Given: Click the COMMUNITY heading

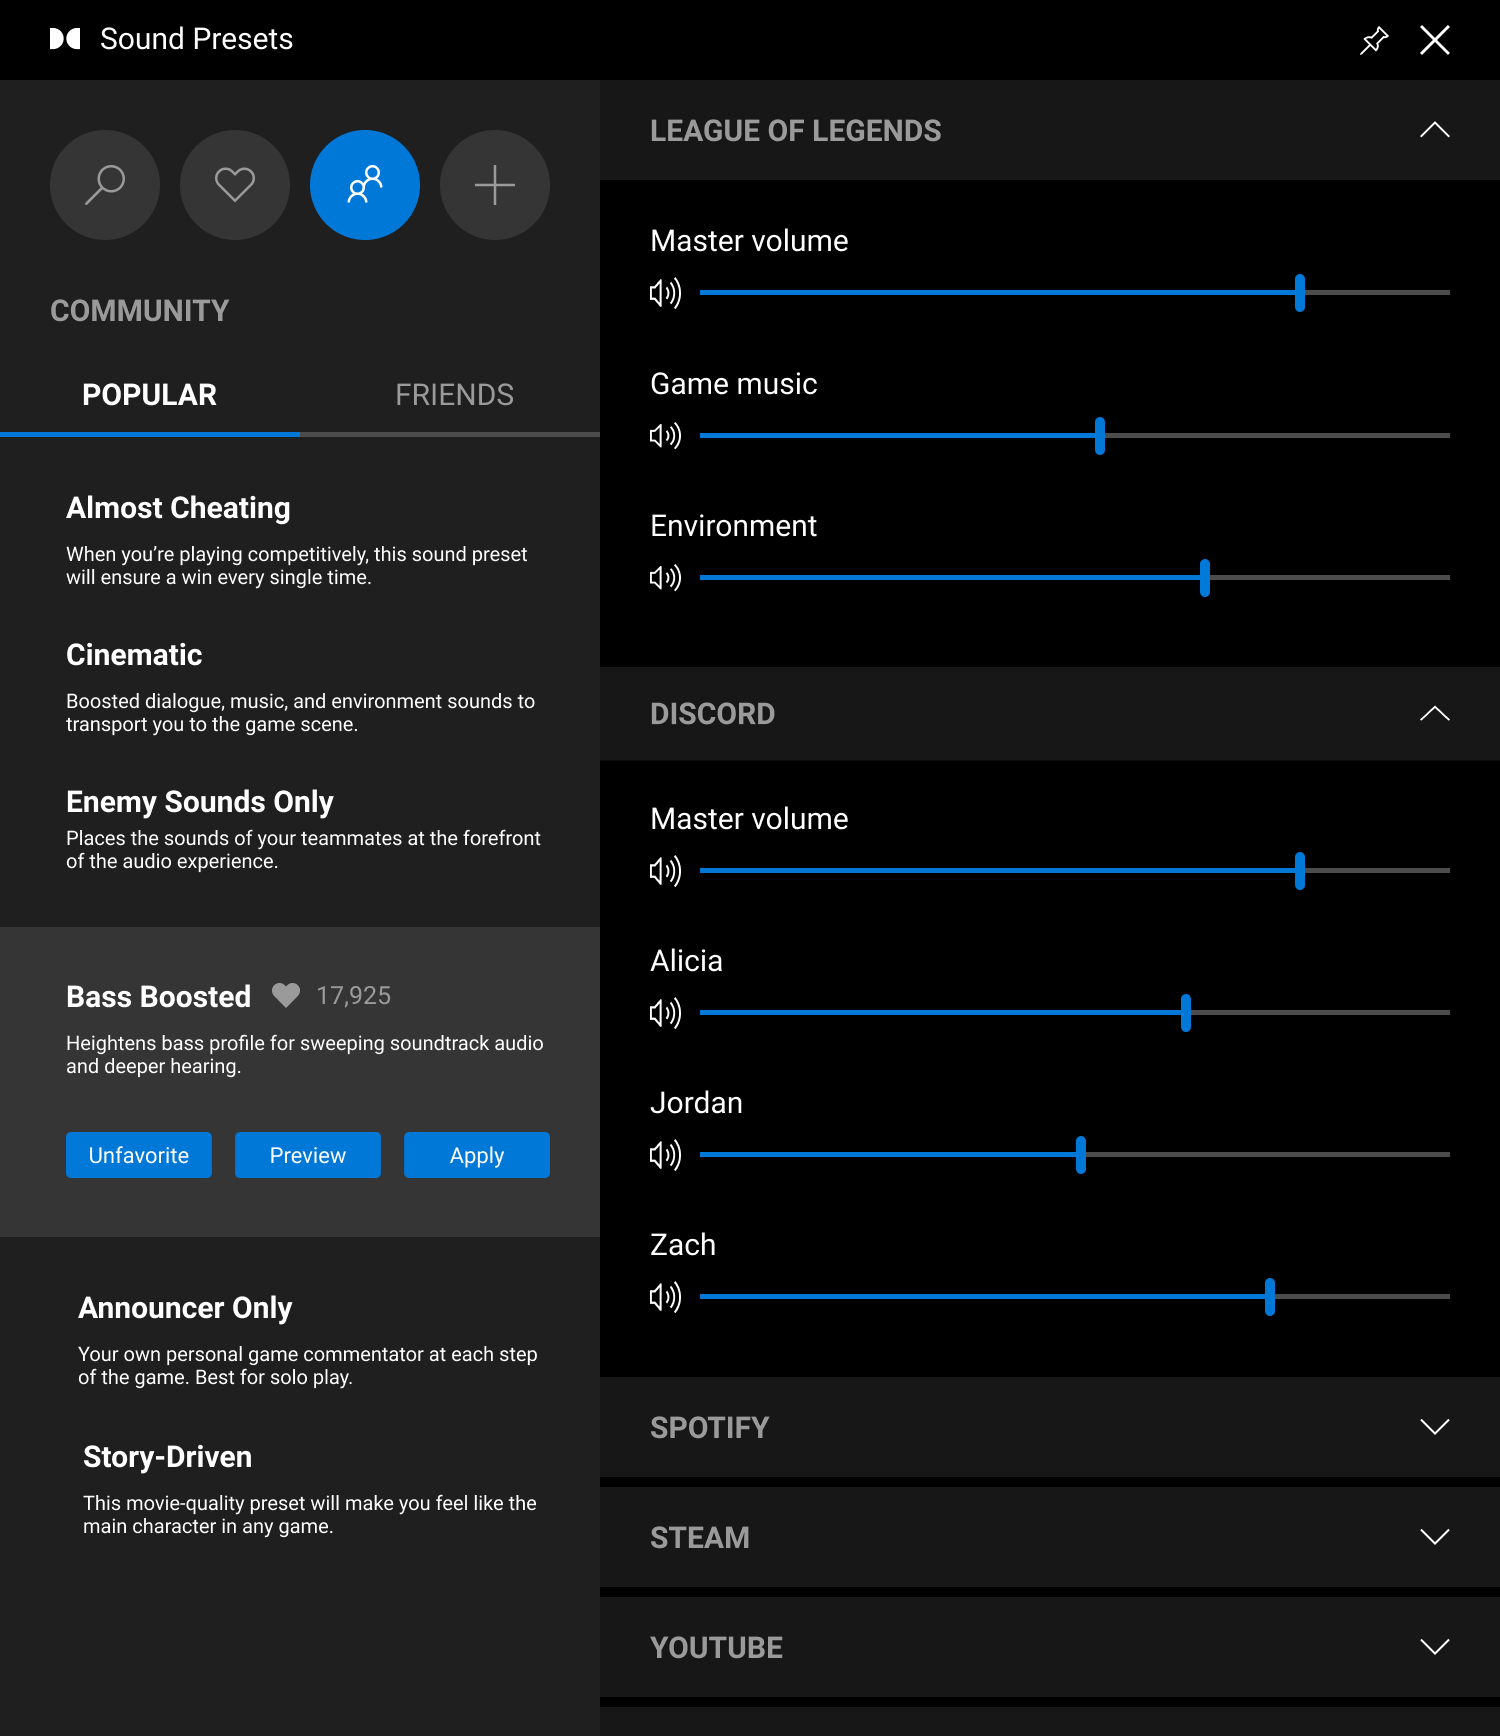Looking at the screenshot, I should [x=140, y=311].
